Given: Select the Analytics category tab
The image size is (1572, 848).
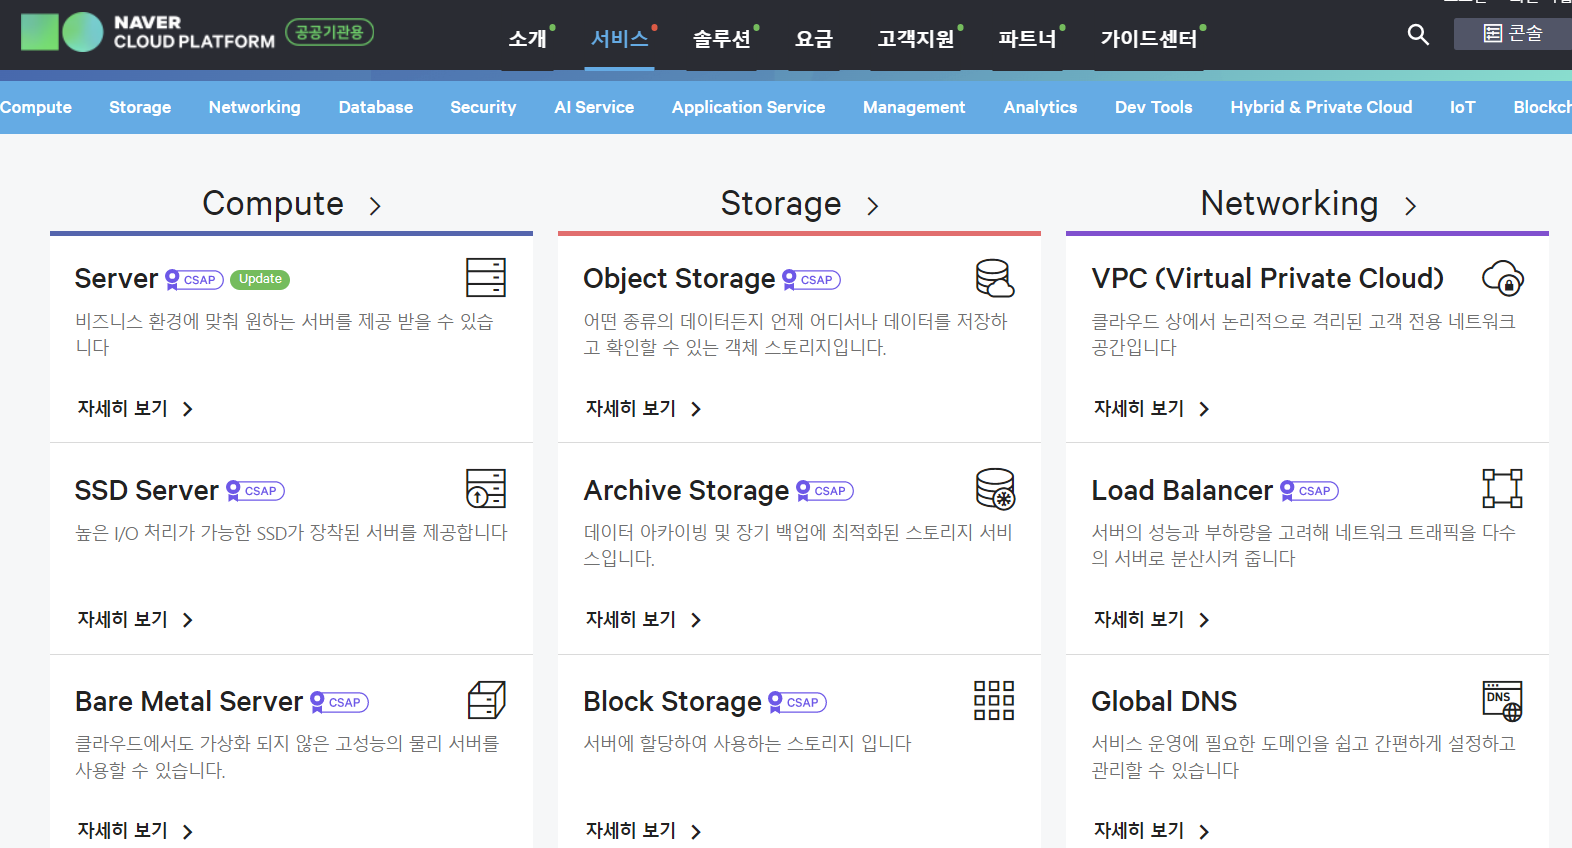Looking at the screenshot, I should point(1040,107).
